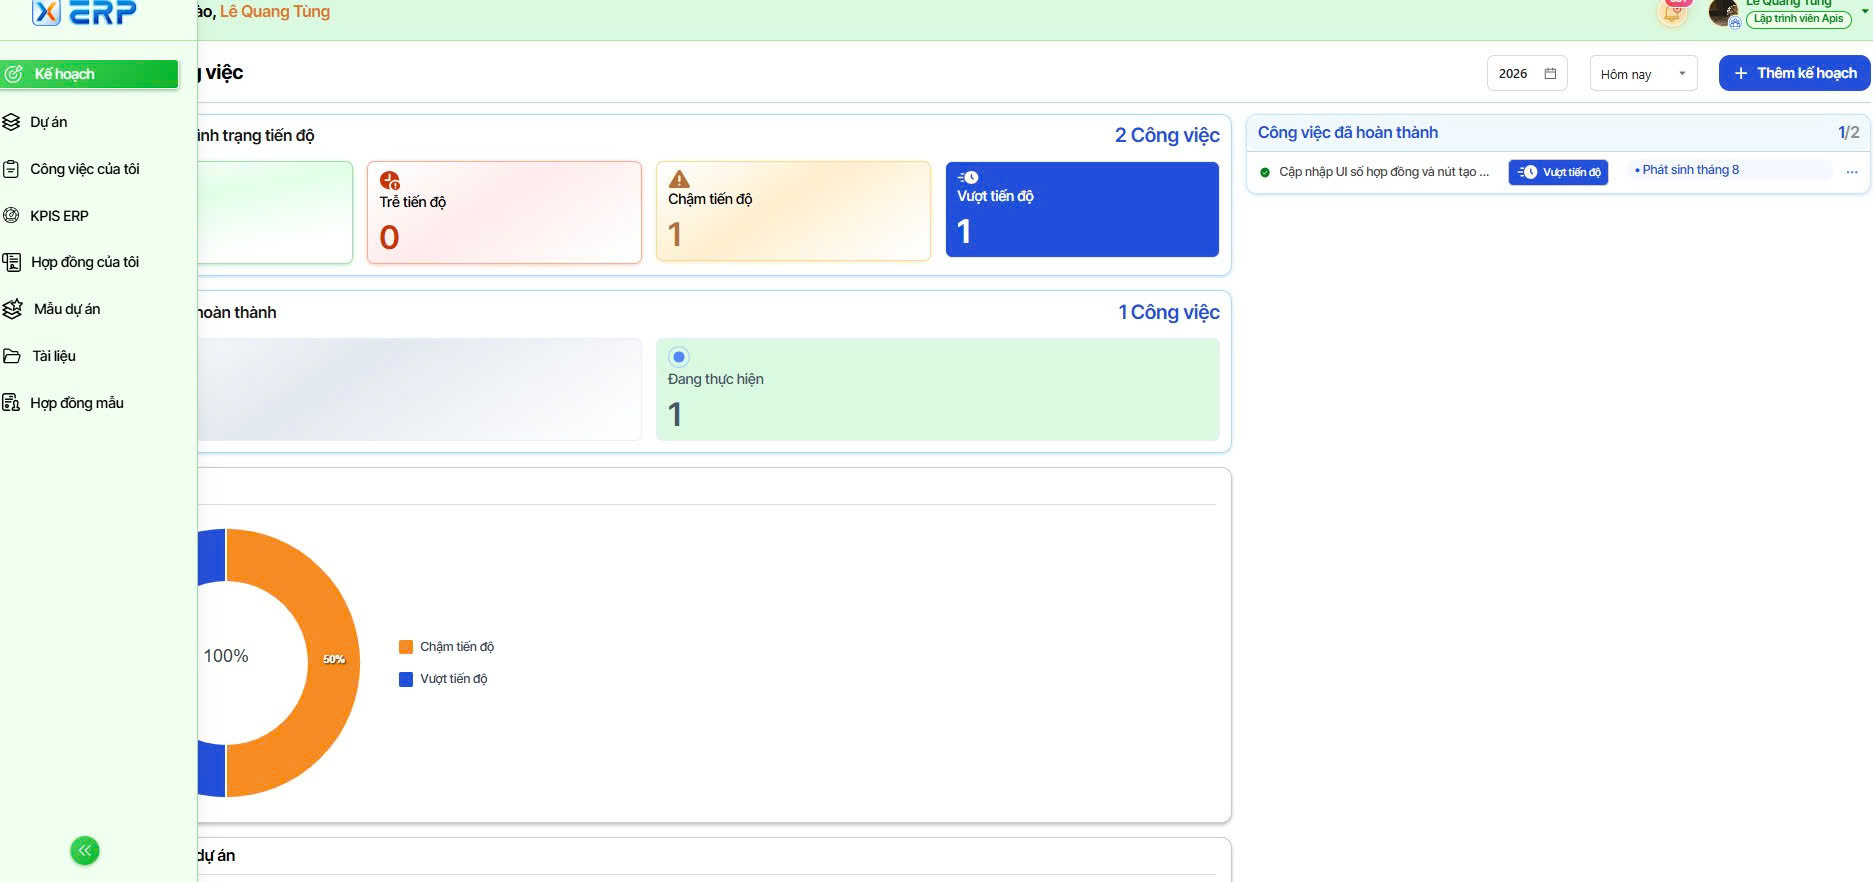Click the 100% label in the donut center
Screen dimensions: 1873x882
[226, 656]
